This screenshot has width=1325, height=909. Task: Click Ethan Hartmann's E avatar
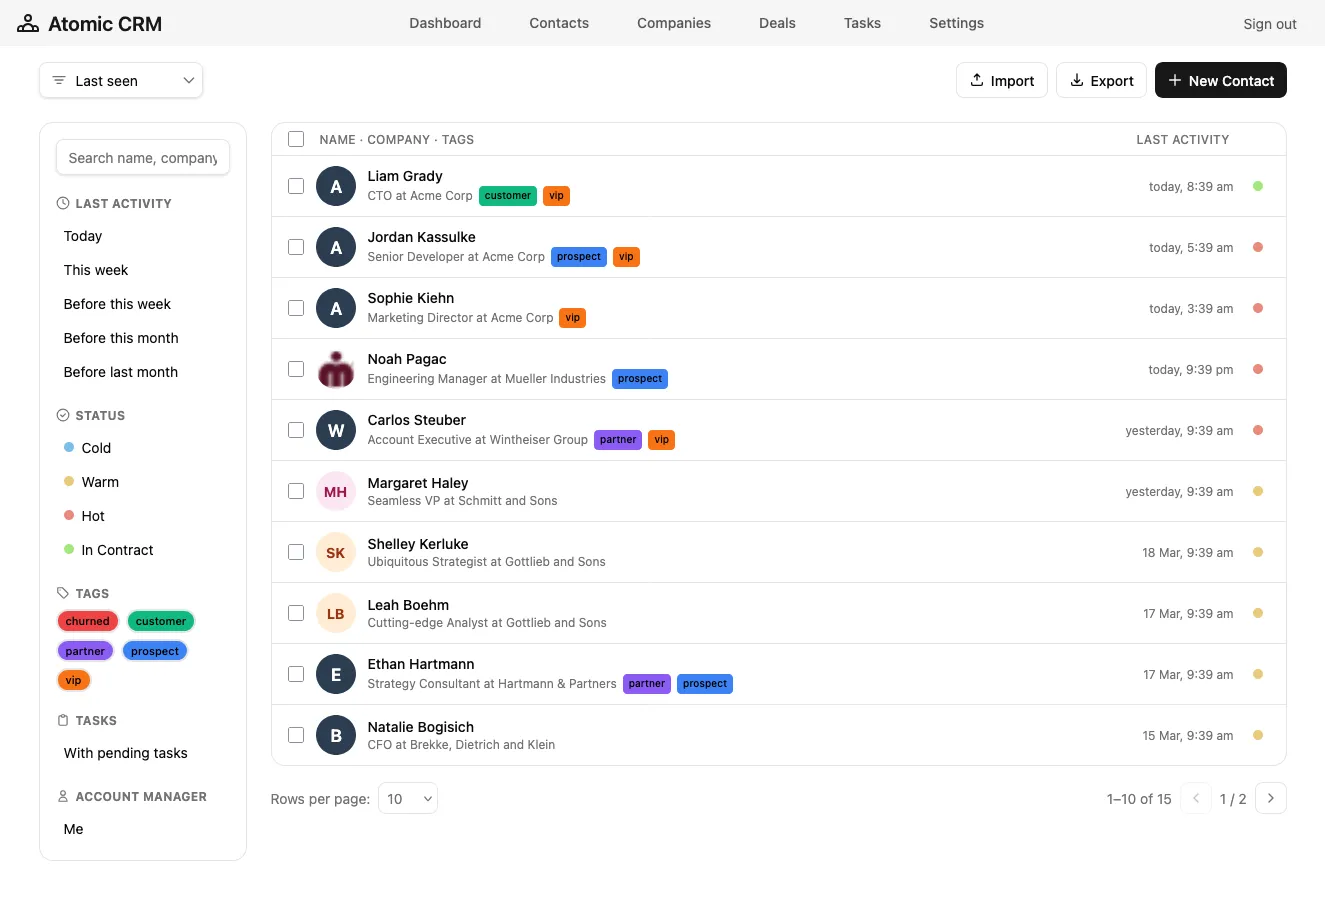click(x=336, y=675)
